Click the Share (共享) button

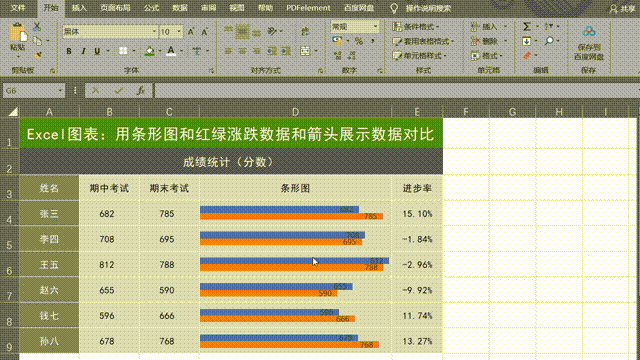[x=622, y=9]
